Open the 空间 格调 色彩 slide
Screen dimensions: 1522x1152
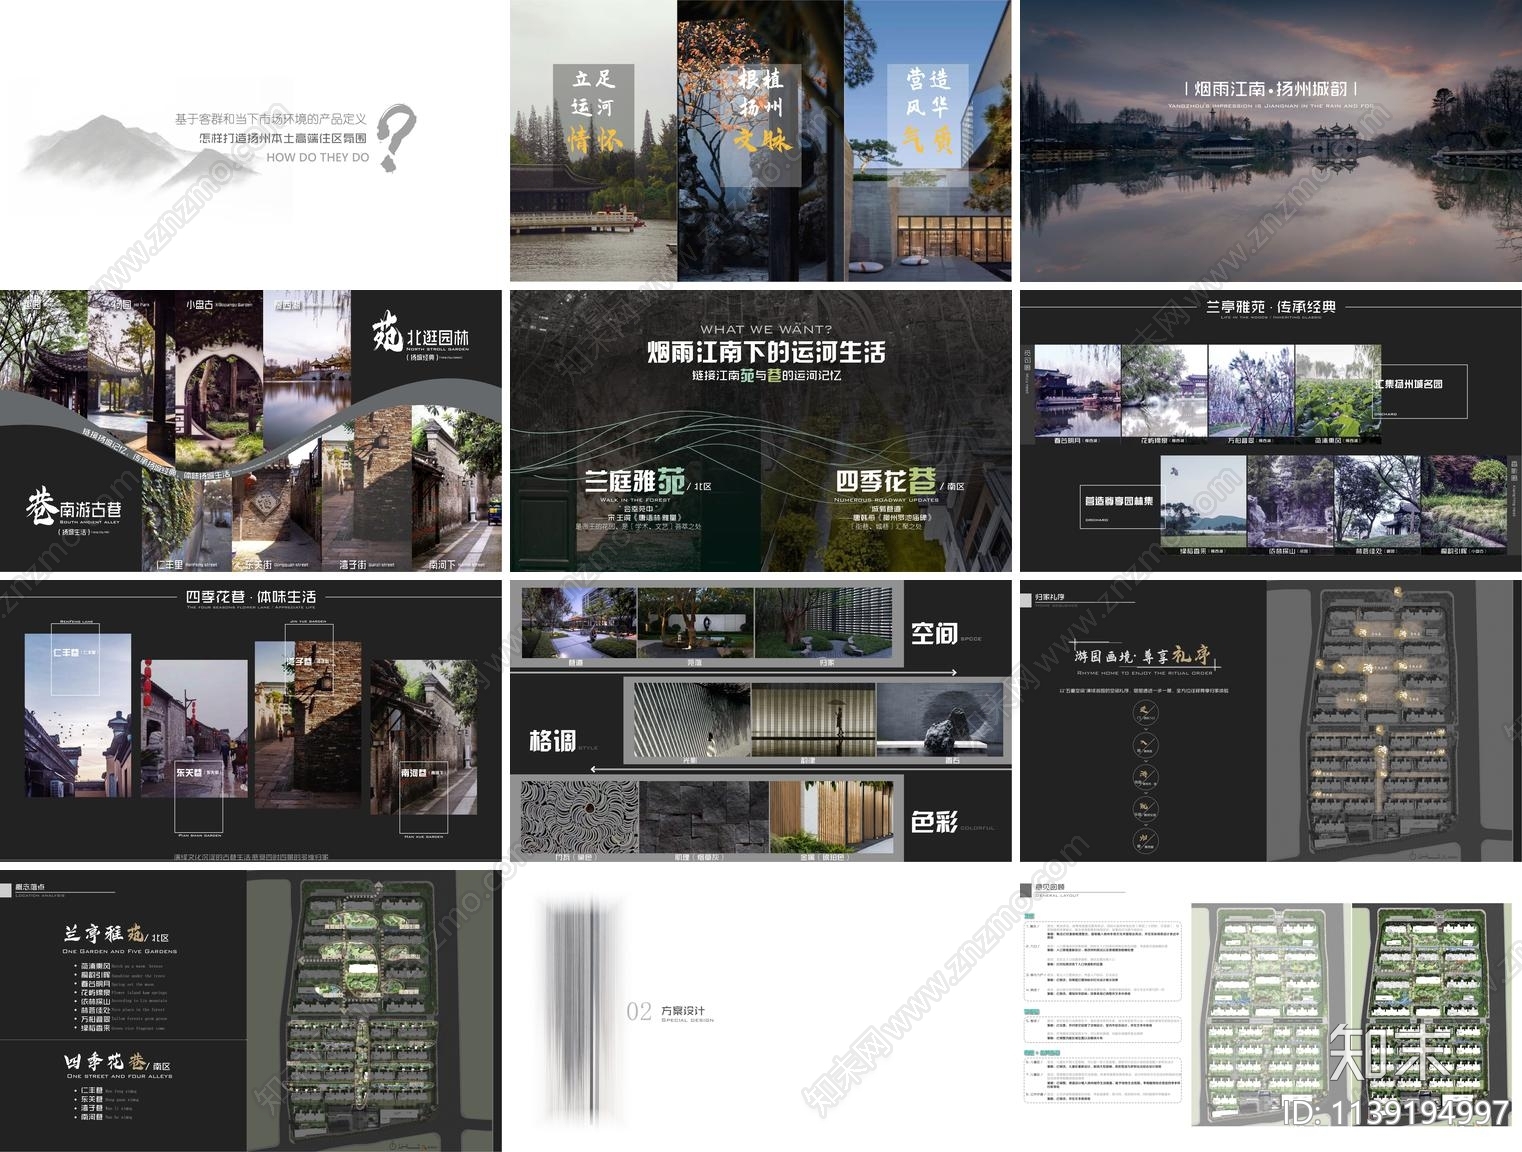[761, 721]
